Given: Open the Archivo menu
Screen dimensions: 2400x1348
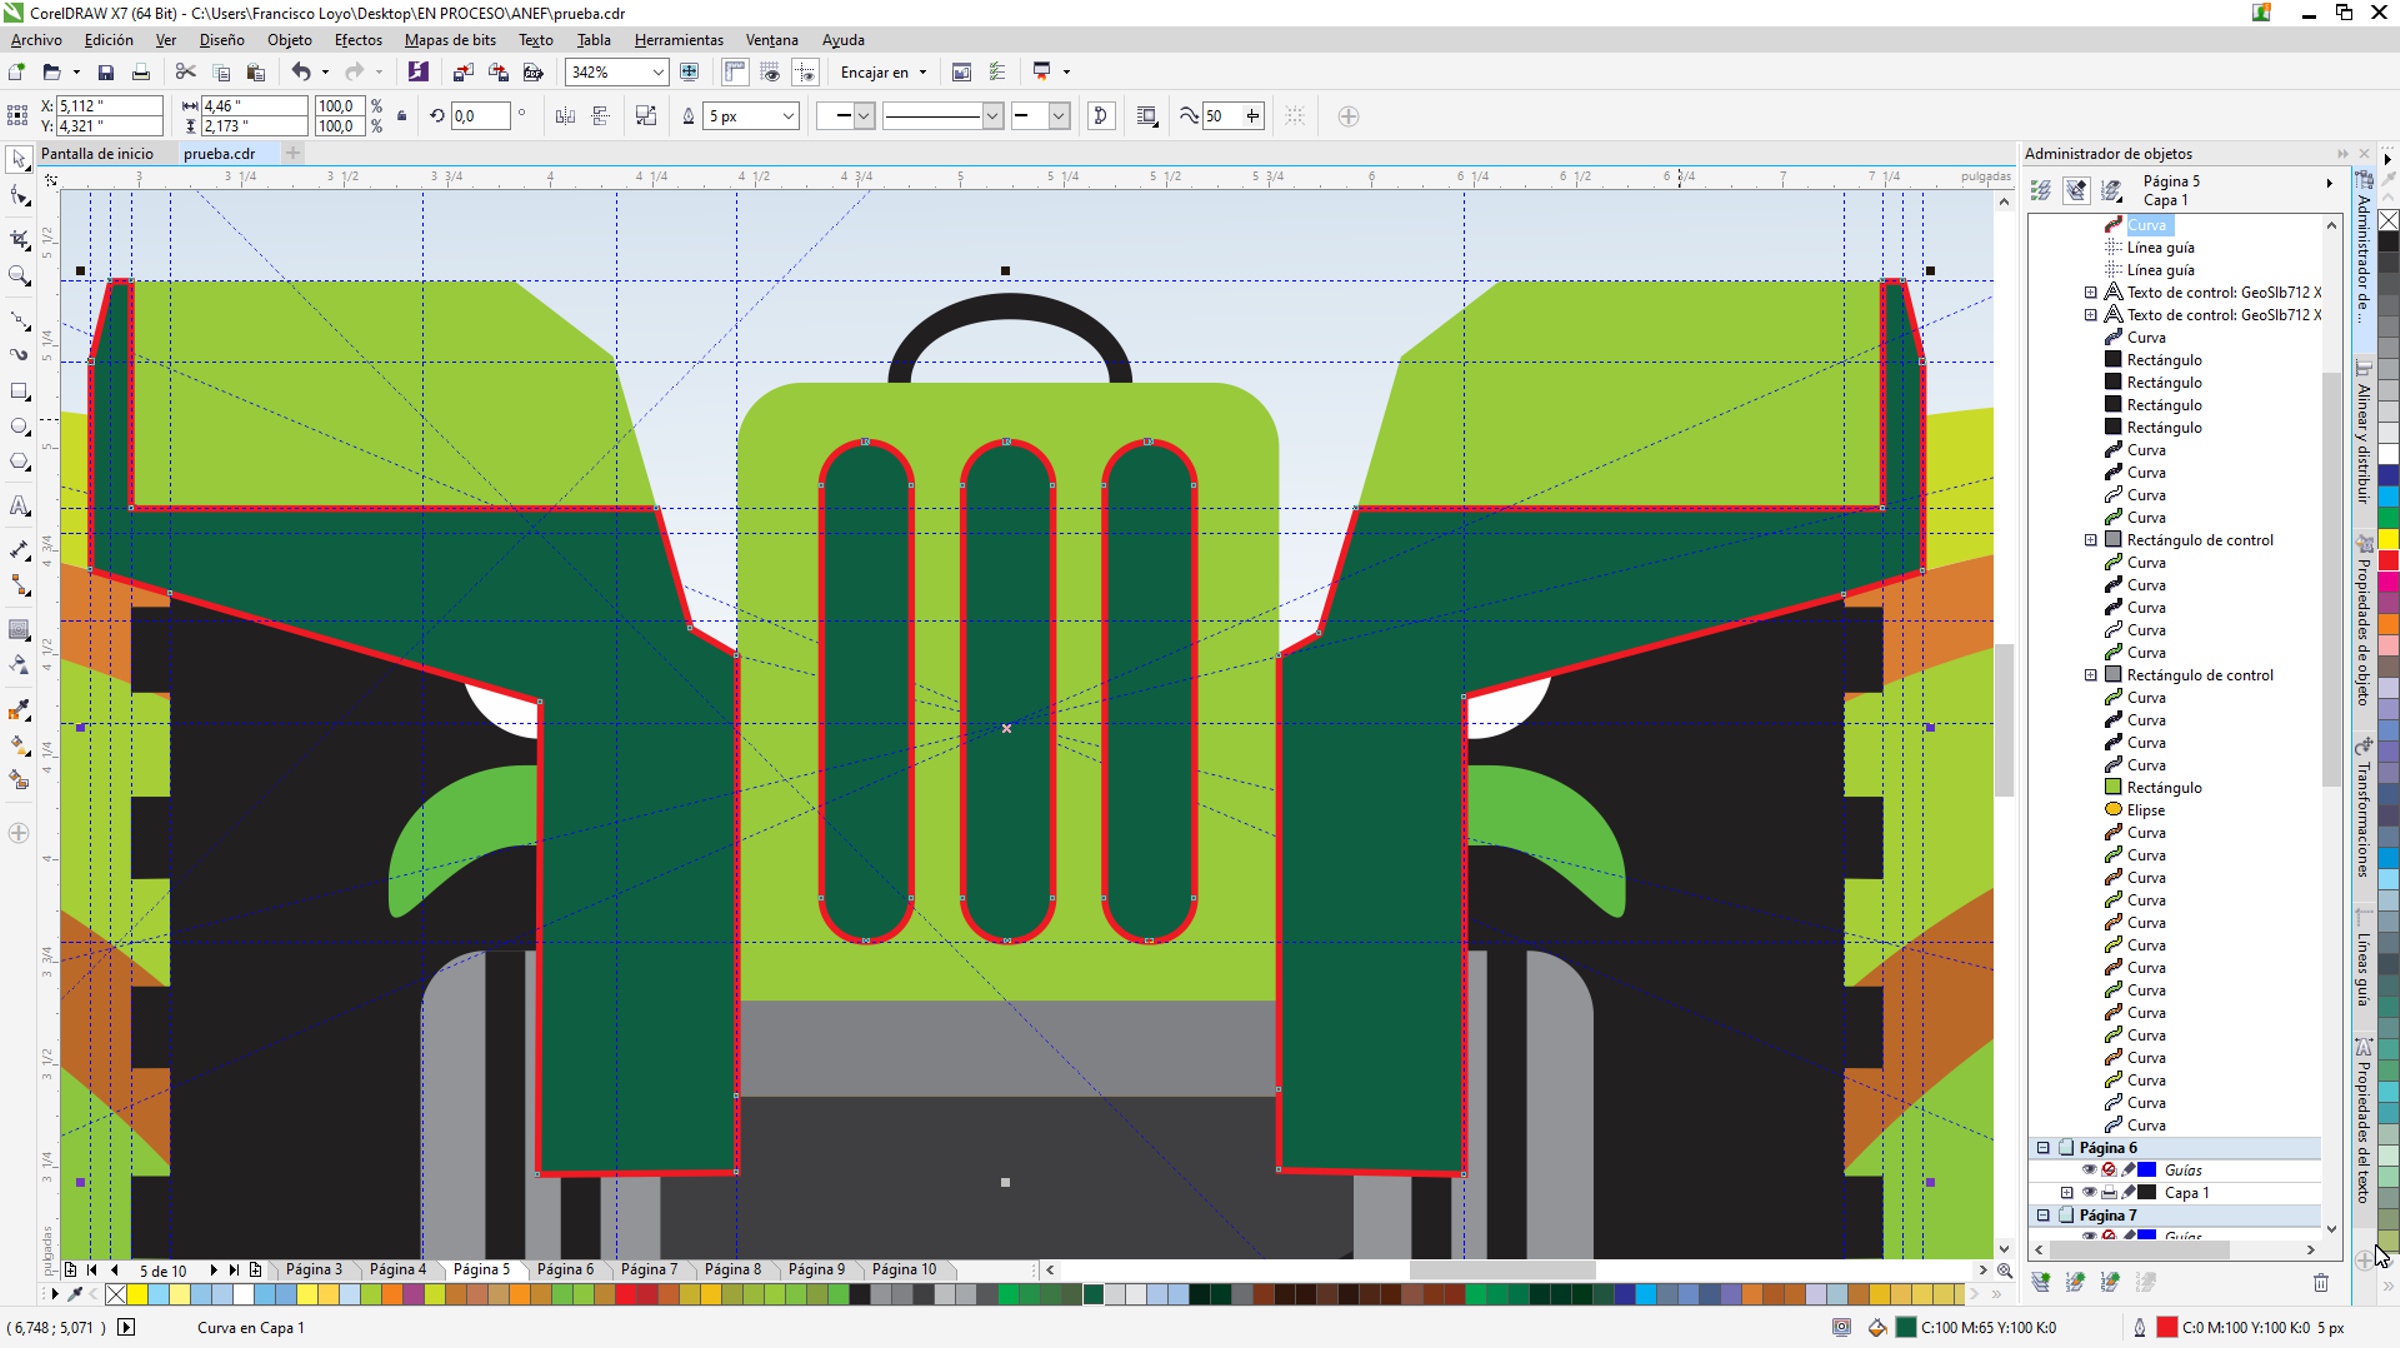Looking at the screenshot, I should pos(36,40).
